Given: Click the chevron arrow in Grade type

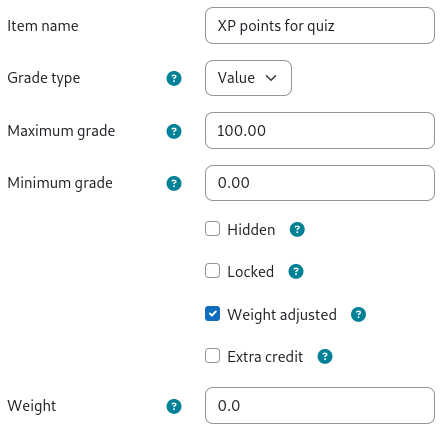Looking at the screenshot, I should 271,78.
